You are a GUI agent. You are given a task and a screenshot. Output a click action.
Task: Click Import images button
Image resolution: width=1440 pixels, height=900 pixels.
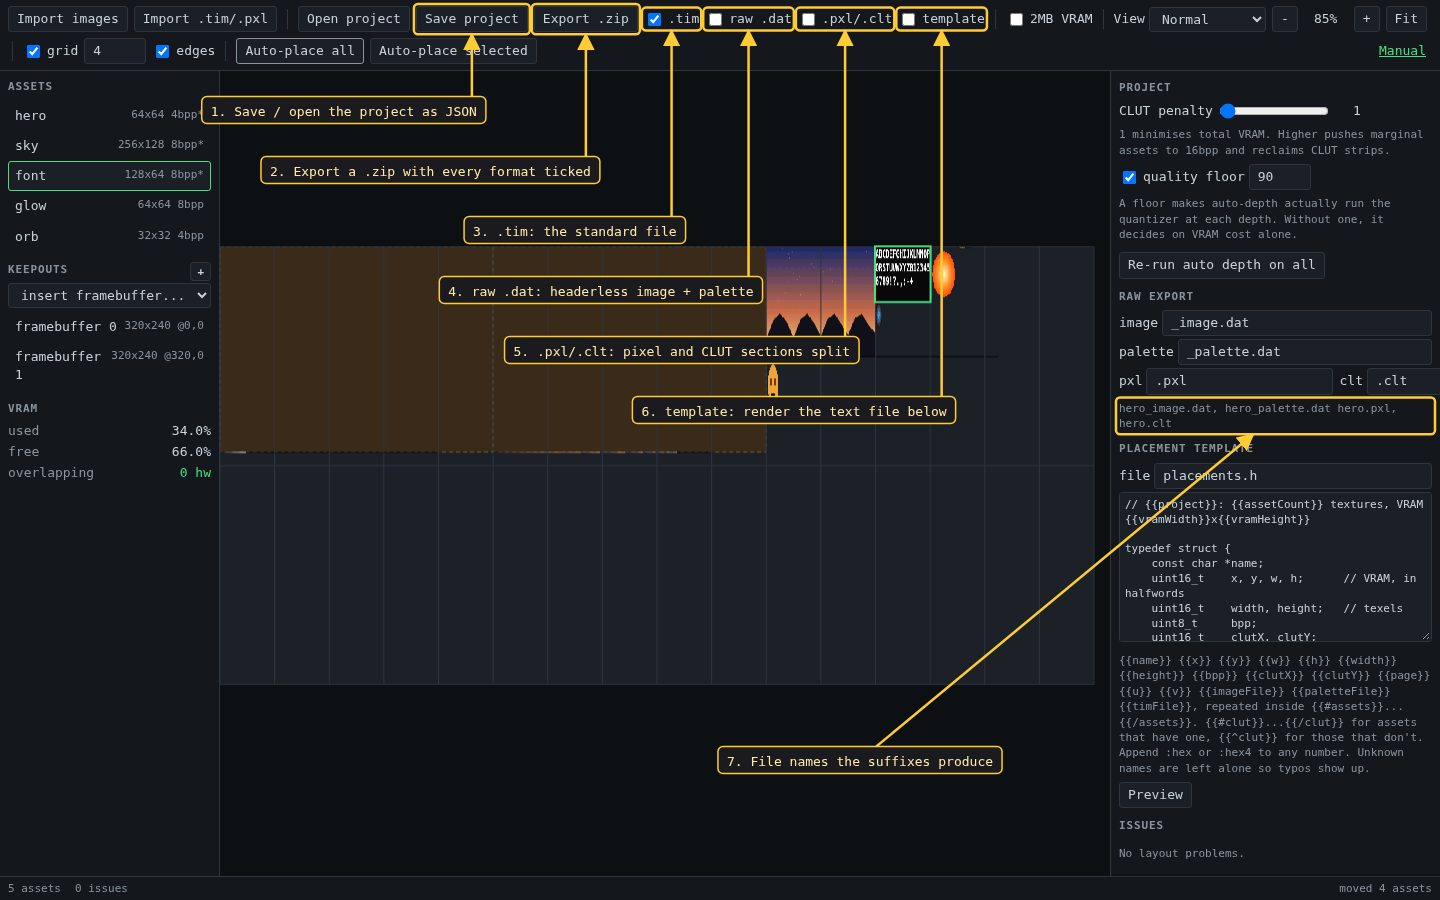68,19
